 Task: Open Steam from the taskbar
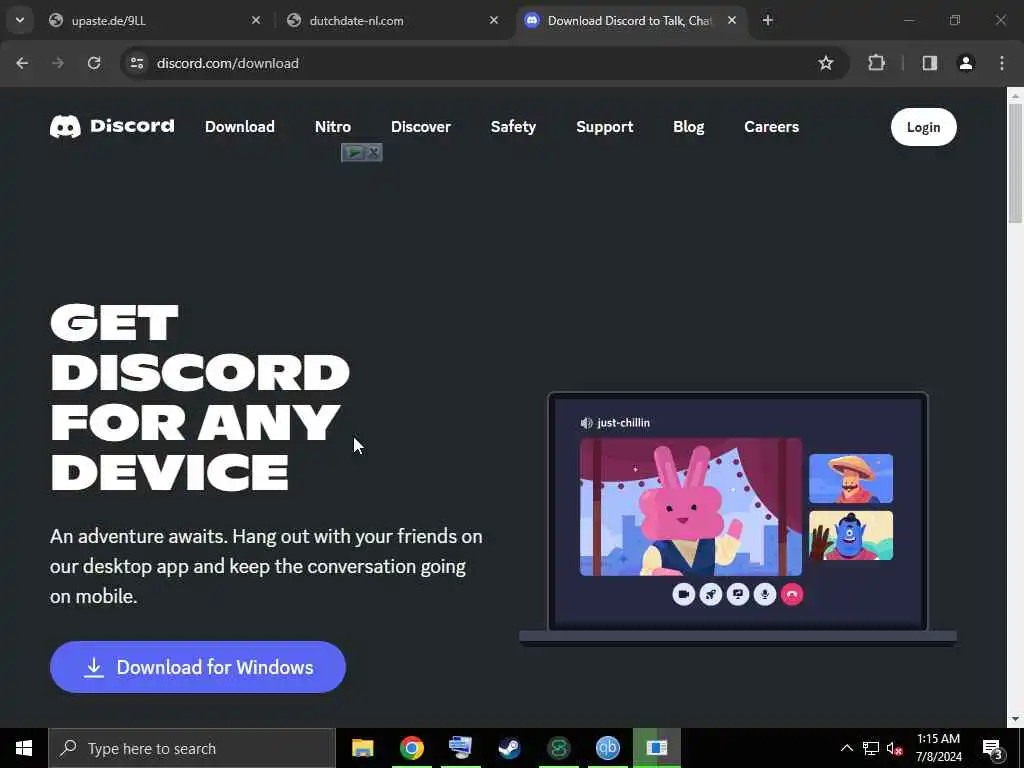point(509,748)
